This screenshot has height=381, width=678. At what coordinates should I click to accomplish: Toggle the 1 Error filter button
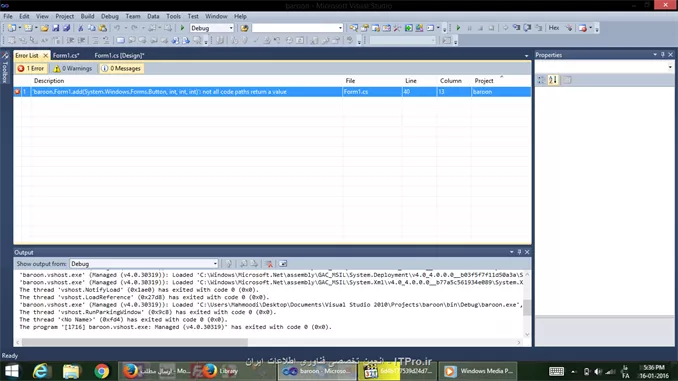31,68
